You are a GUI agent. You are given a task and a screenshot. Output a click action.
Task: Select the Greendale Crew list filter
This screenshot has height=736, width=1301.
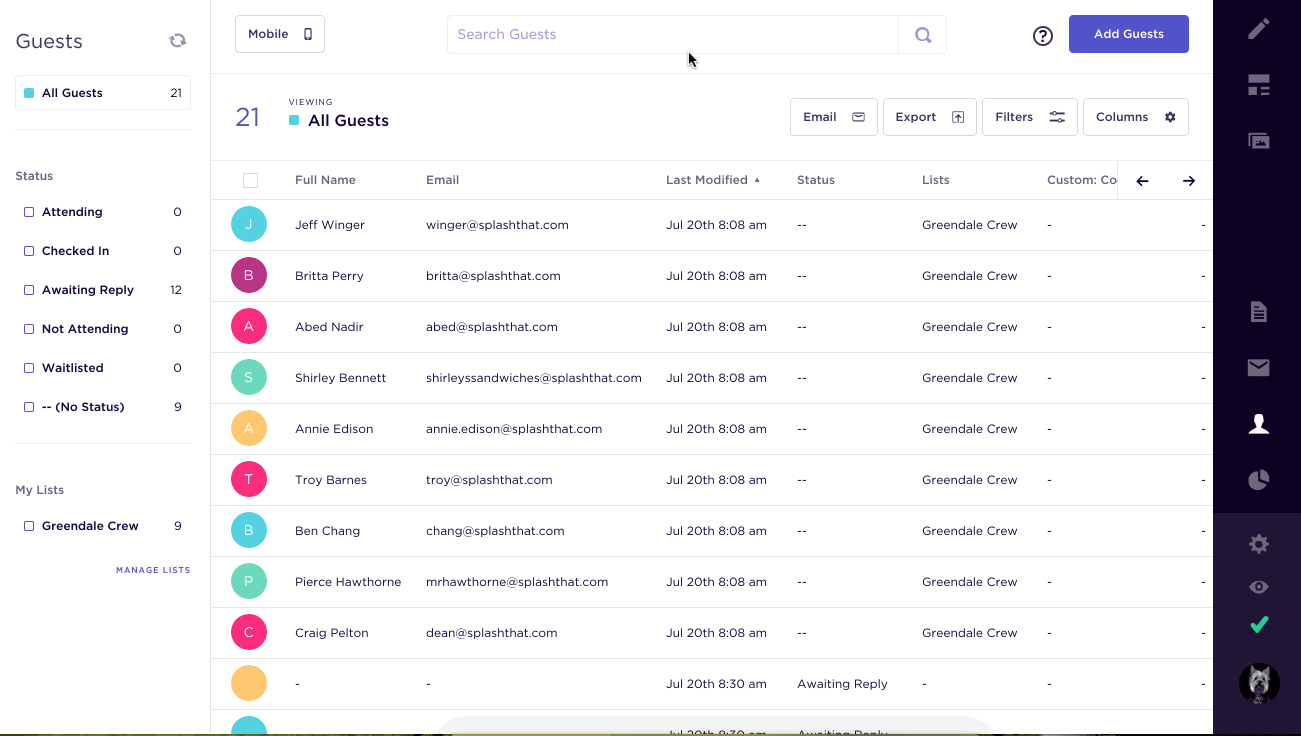(x=103, y=526)
